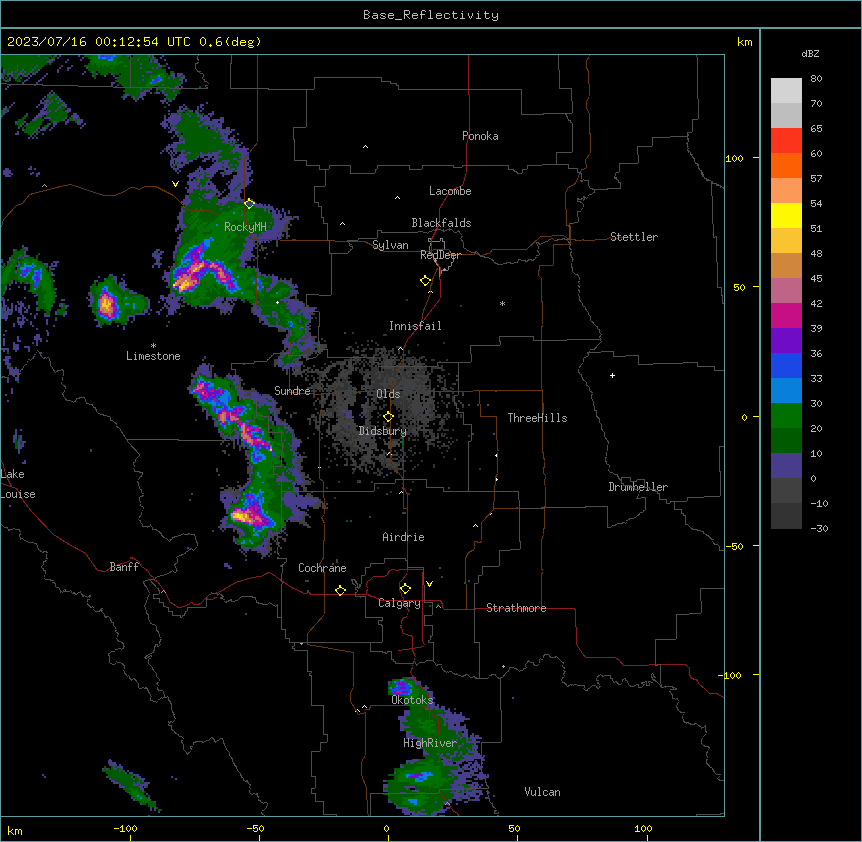Click the yellow diamond marker above RockyMH

(249, 204)
